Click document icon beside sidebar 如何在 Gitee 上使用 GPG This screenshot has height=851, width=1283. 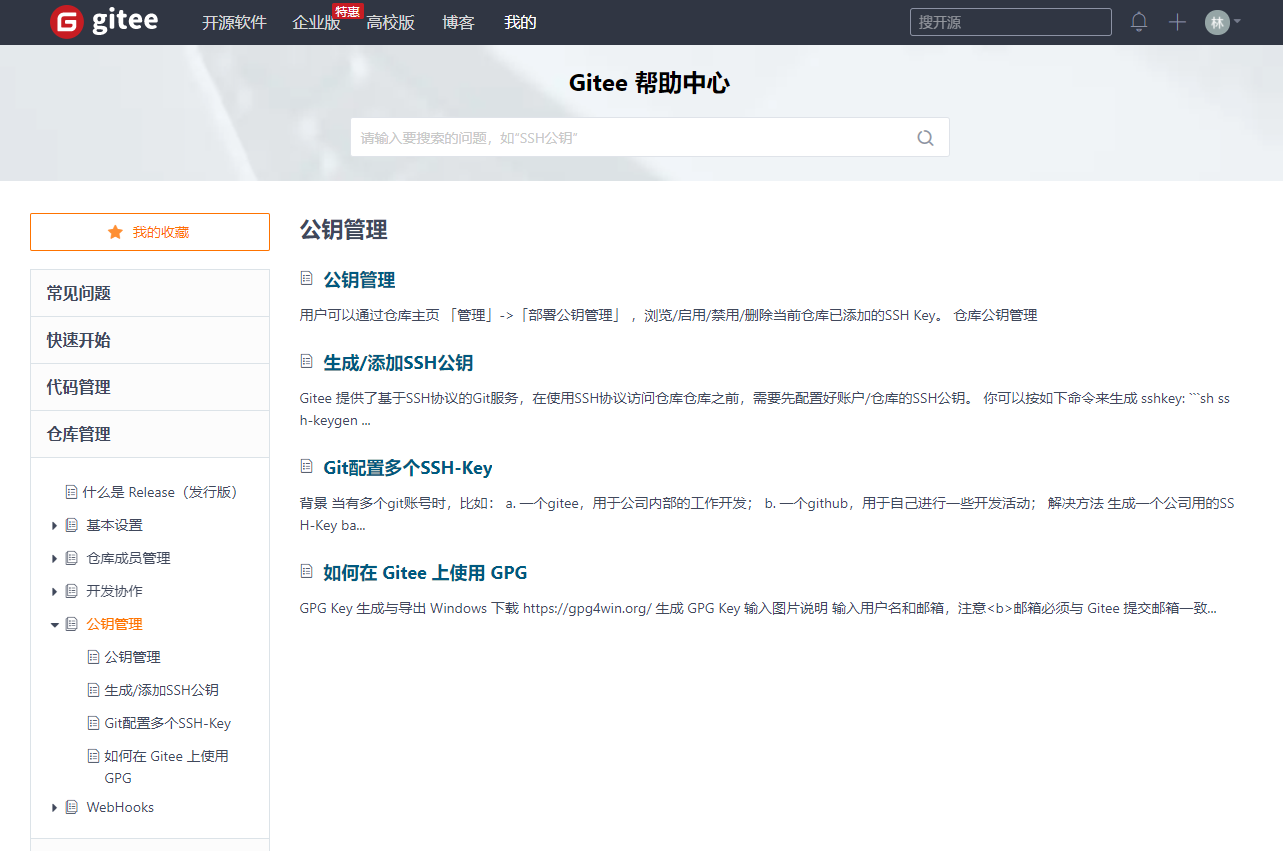click(x=94, y=756)
